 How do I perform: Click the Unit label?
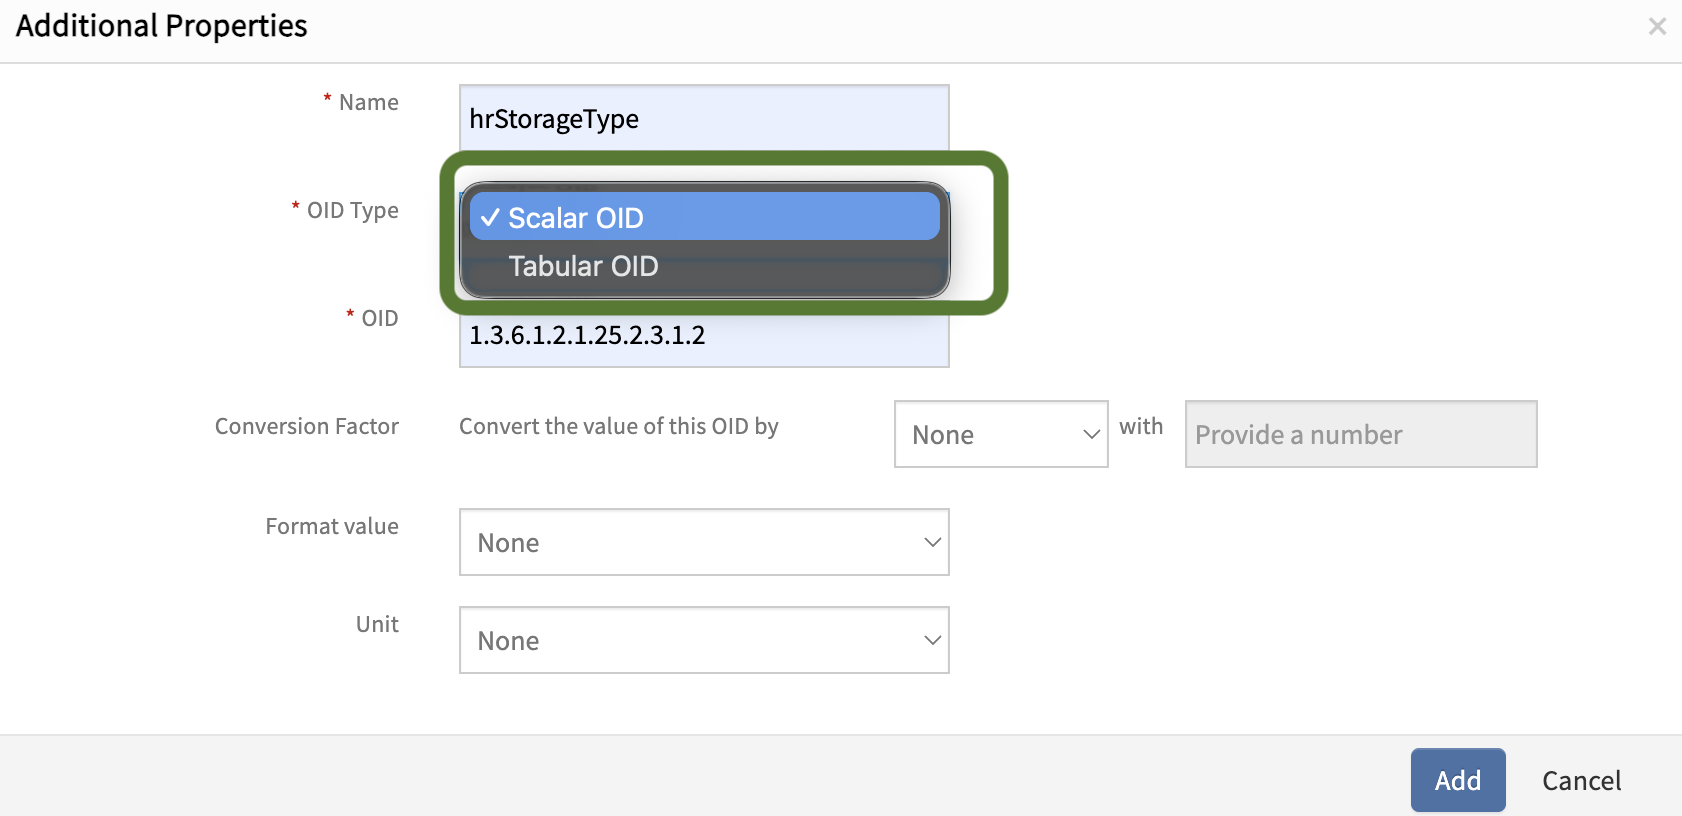377,625
